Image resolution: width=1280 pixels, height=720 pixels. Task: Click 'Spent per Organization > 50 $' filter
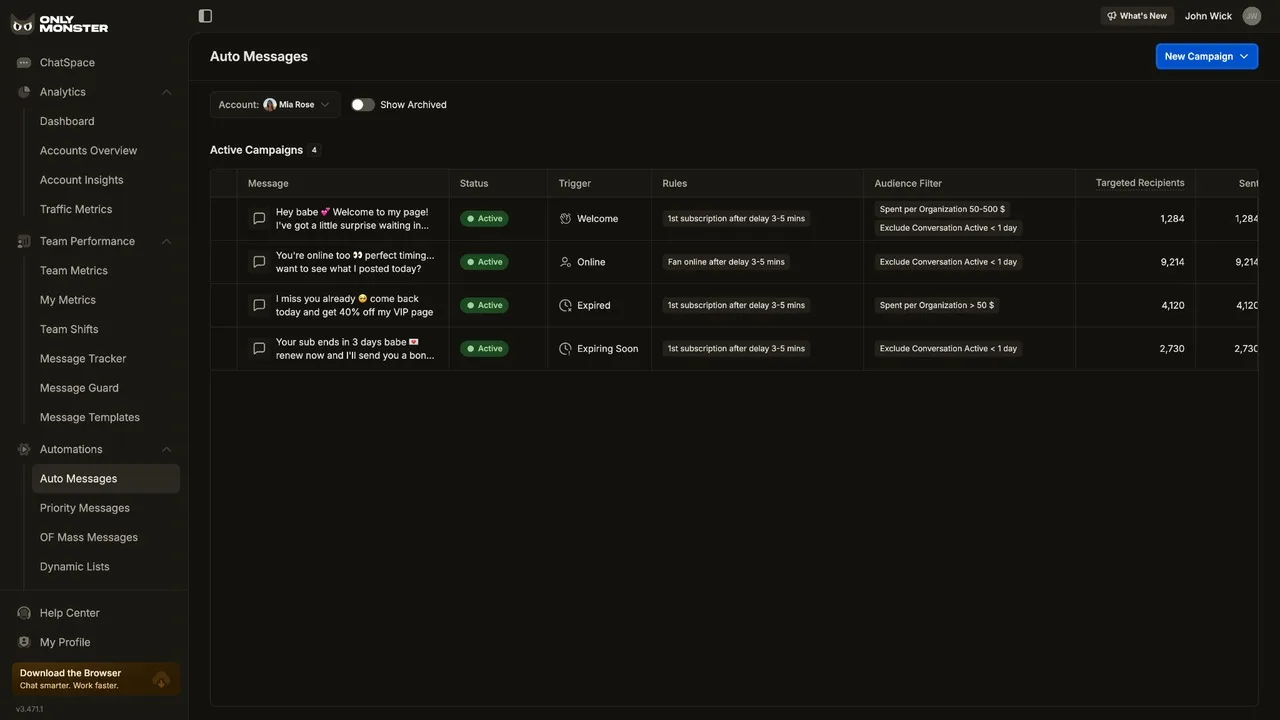(x=937, y=305)
